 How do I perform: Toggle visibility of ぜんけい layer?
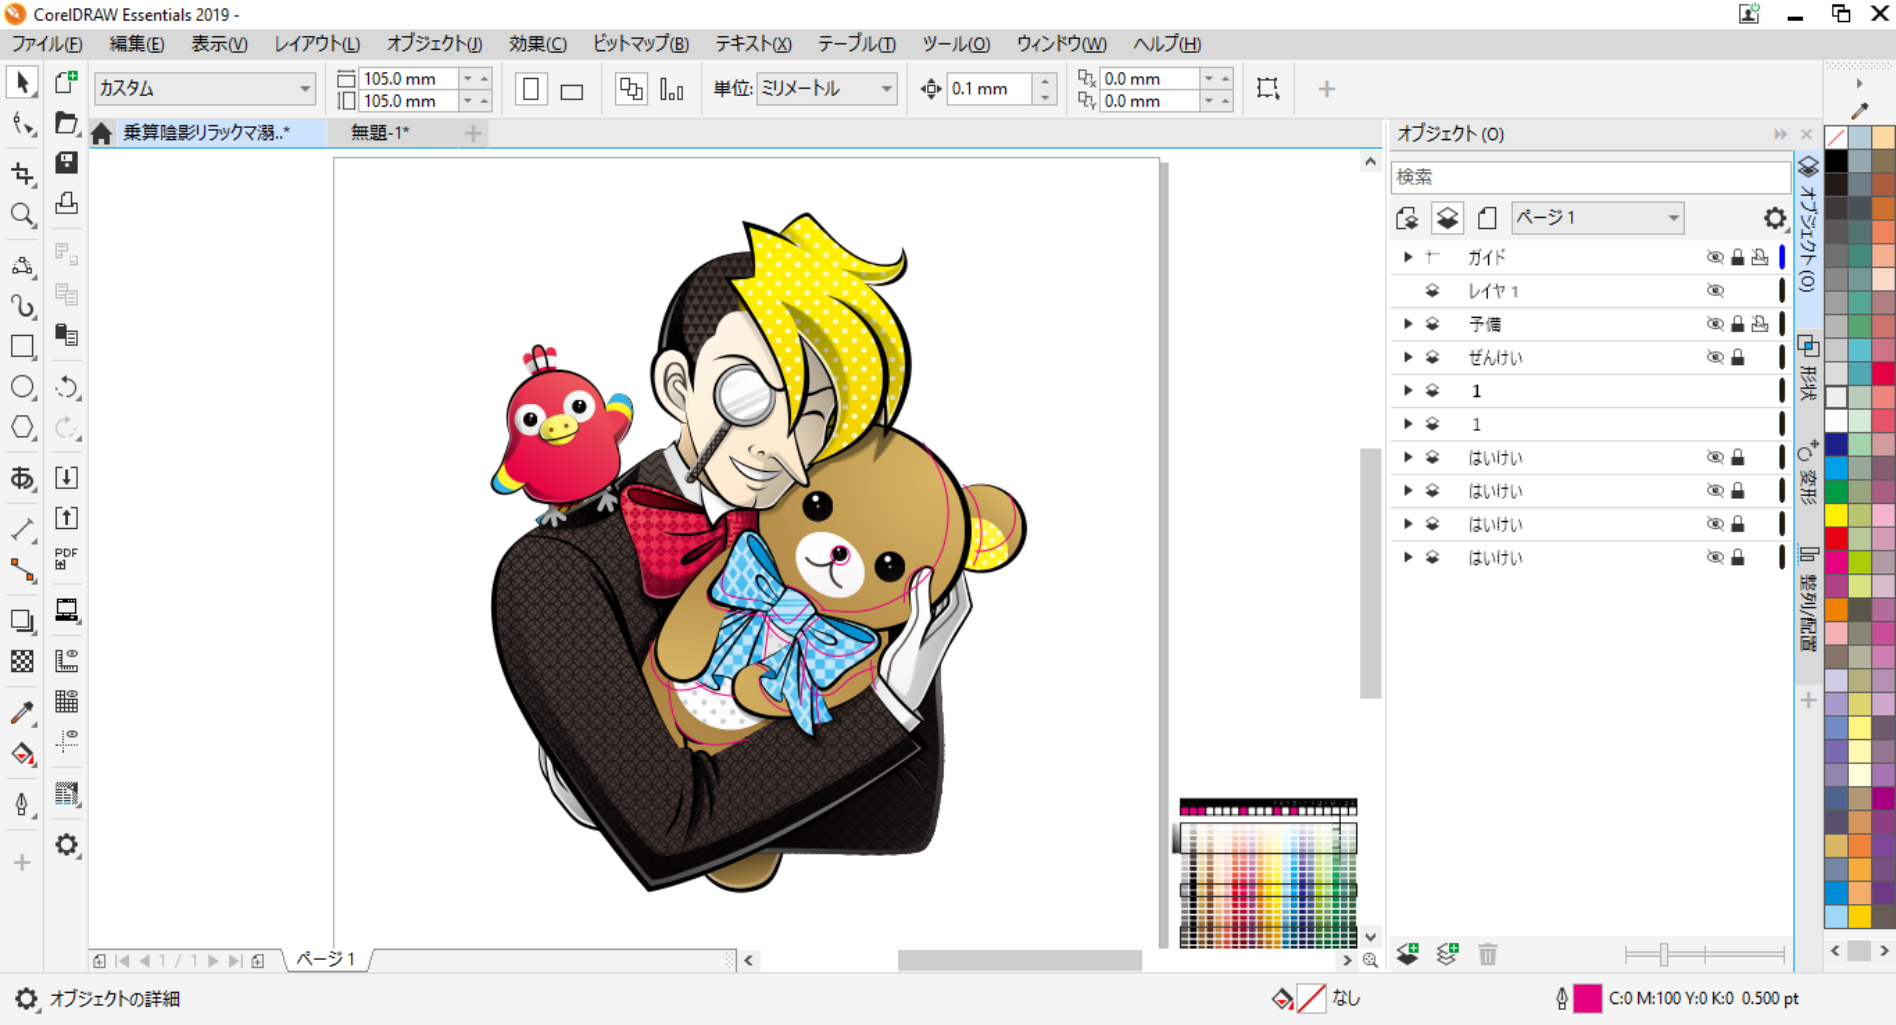click(1715, 357)
